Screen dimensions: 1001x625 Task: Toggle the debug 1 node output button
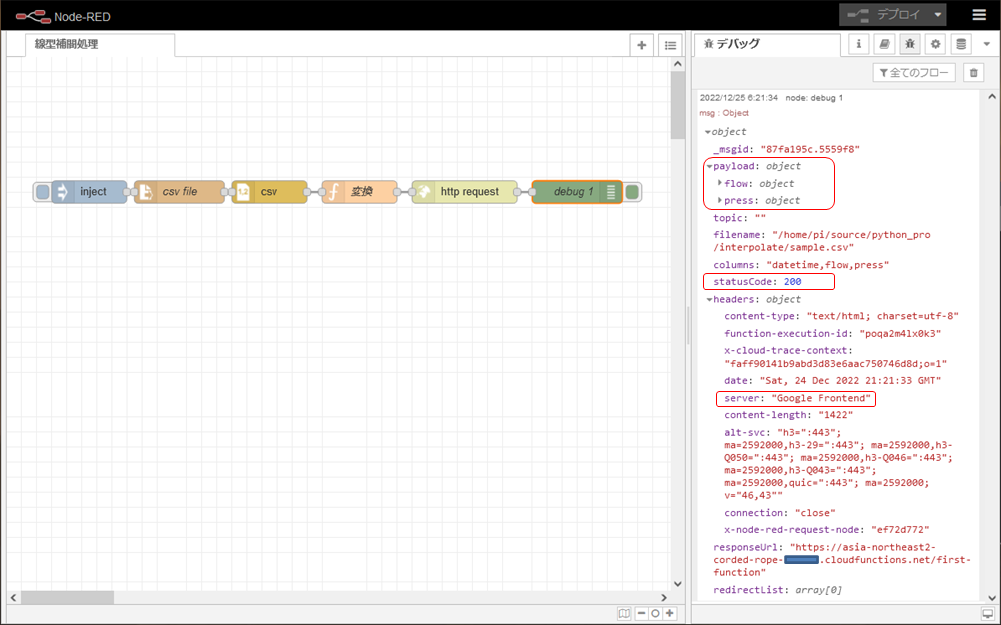[x=633, y=192]
